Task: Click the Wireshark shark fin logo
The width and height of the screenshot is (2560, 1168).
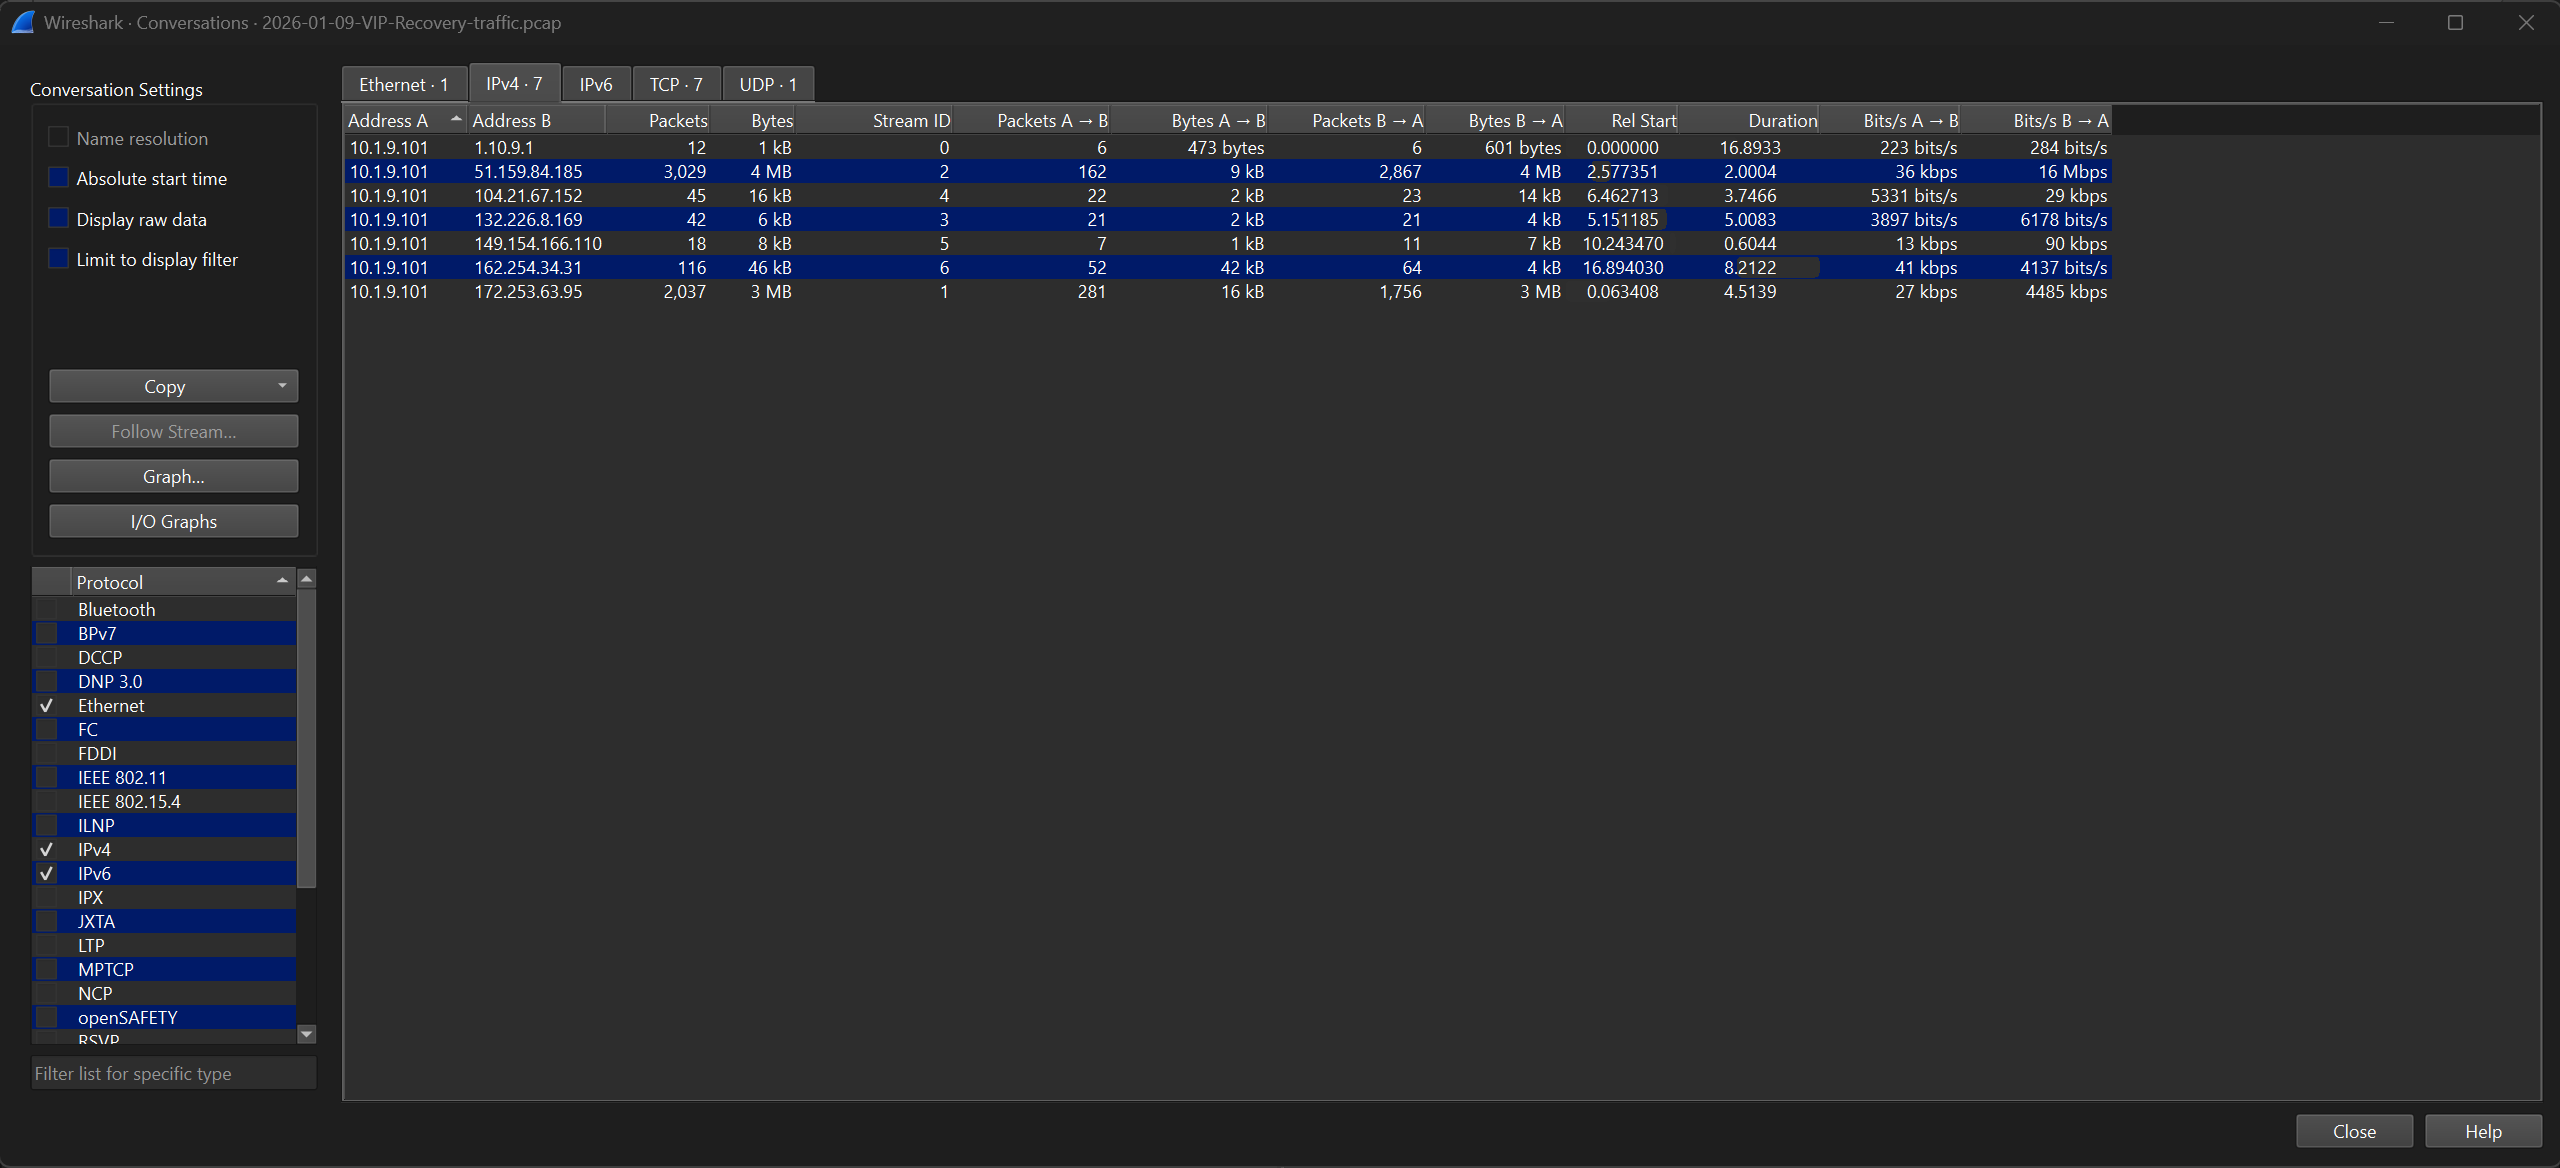Action: [x=22, y=22]
